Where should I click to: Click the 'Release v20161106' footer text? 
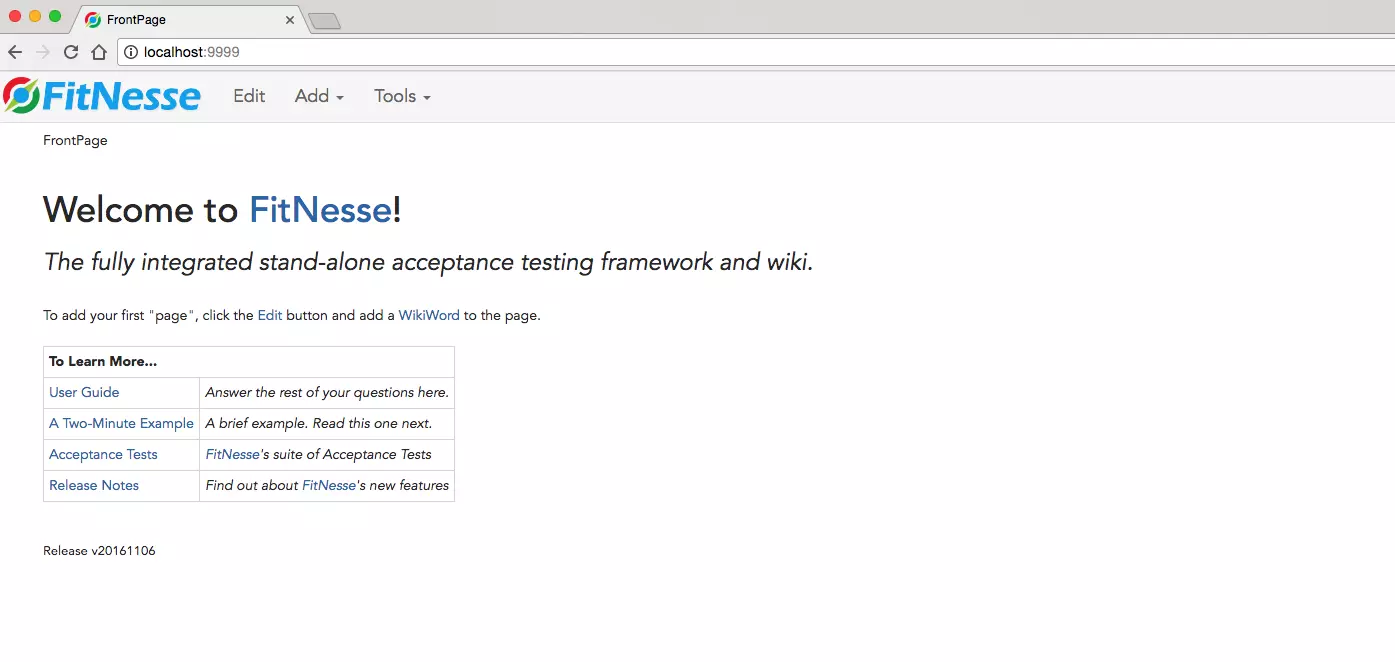pyautogui.click(x=99, y=551)
